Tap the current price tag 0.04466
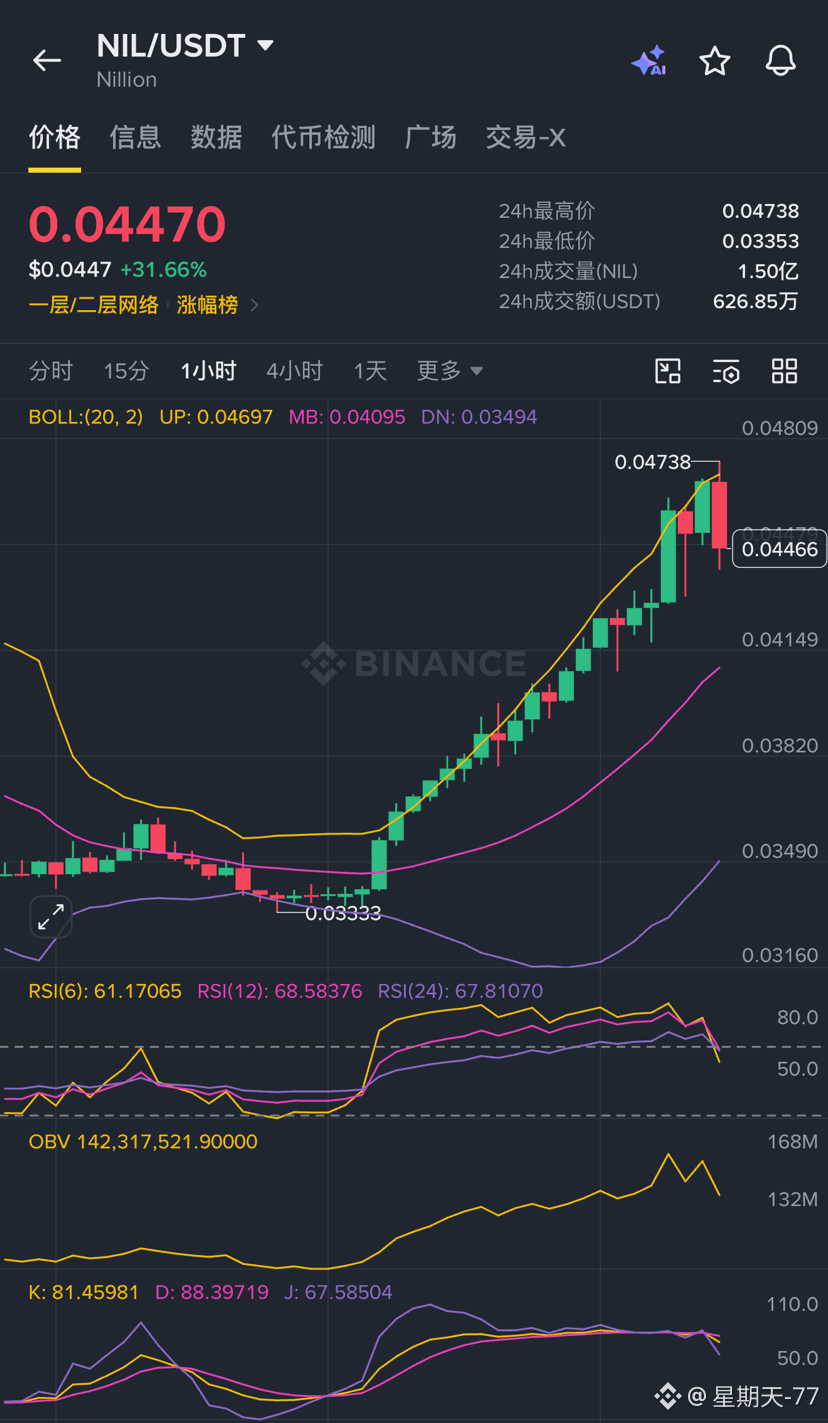Image resolution: width=828 pixels, height=1423 pixels. (x=779, y=549)
